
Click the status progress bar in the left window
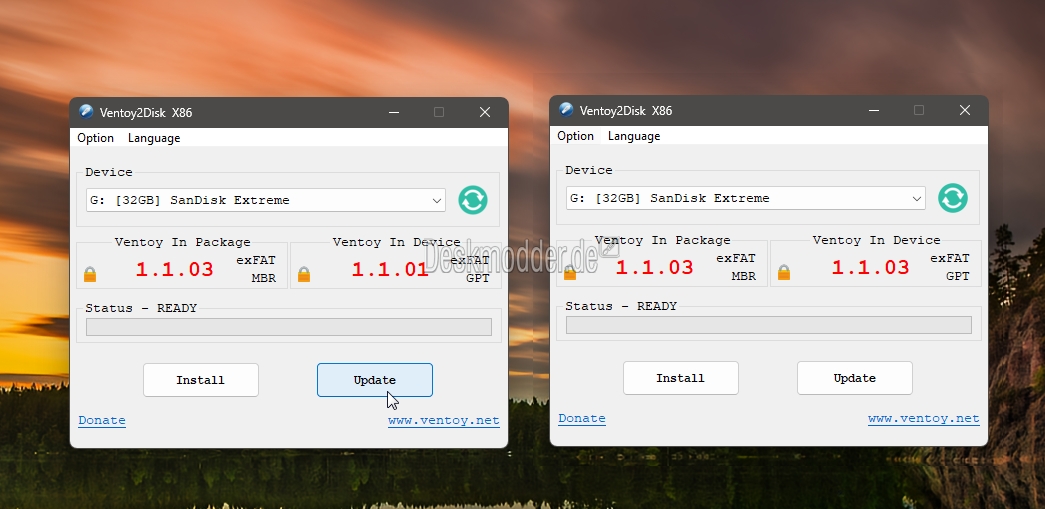(289, 326)
